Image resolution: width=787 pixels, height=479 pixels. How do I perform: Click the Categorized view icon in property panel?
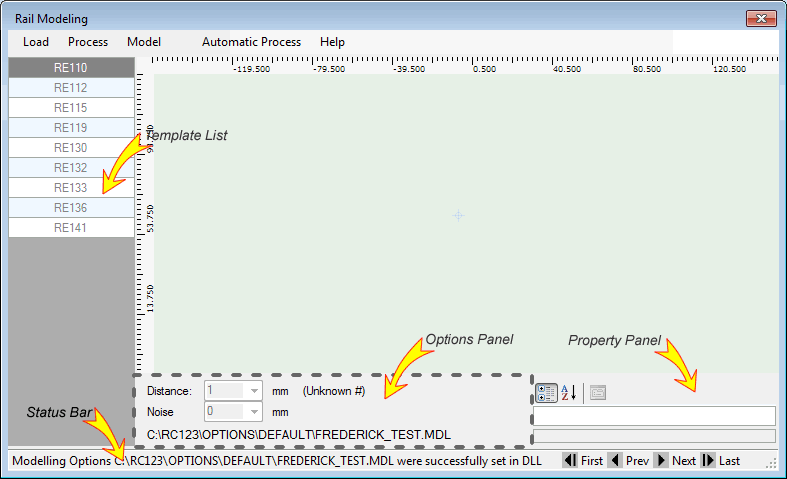546,393
